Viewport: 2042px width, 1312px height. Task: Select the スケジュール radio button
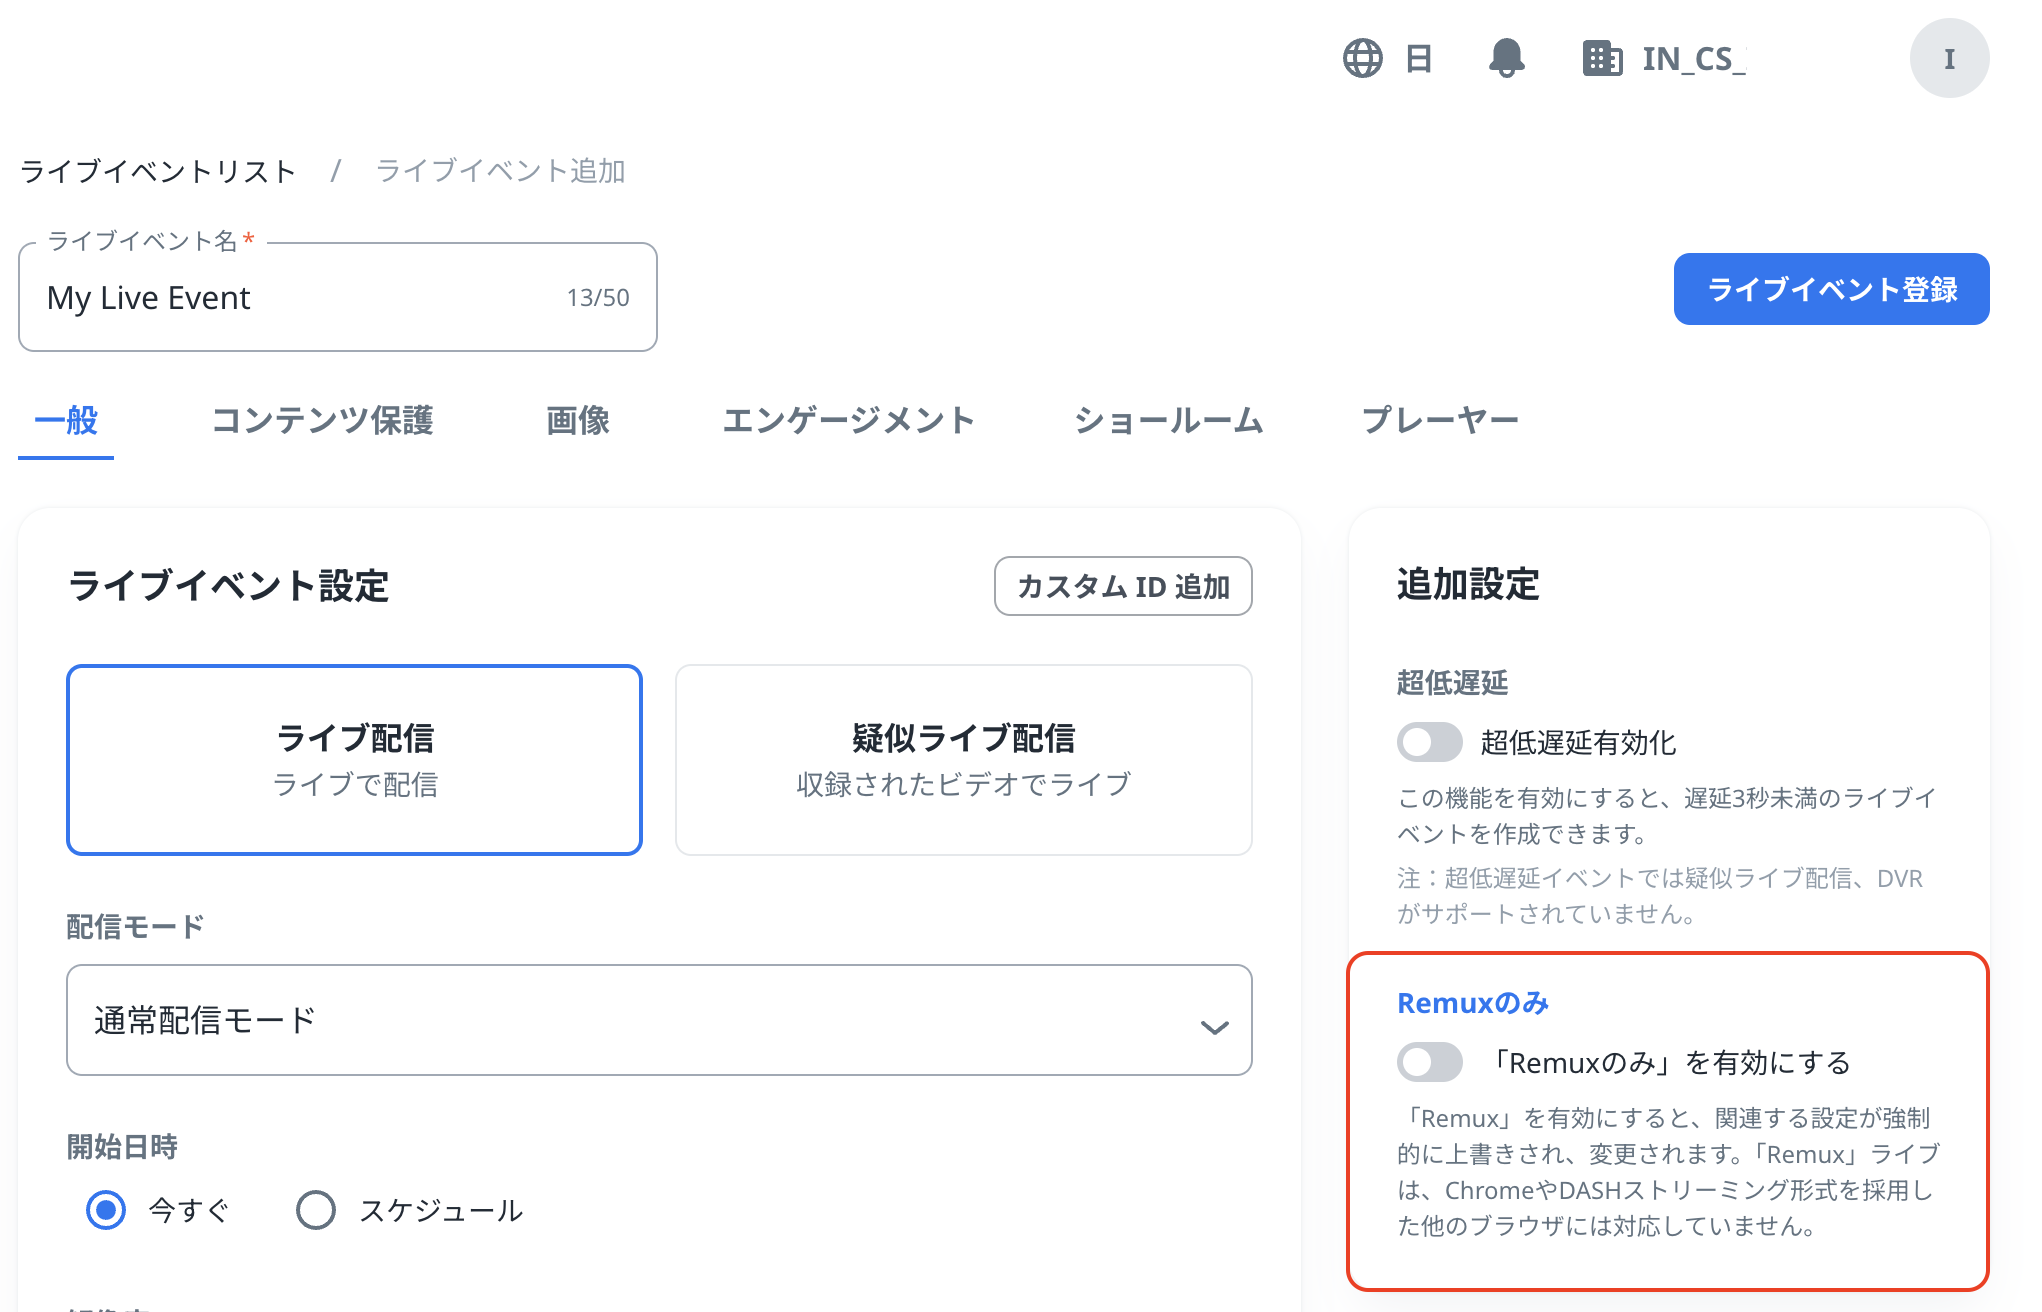pos(316,1210)
